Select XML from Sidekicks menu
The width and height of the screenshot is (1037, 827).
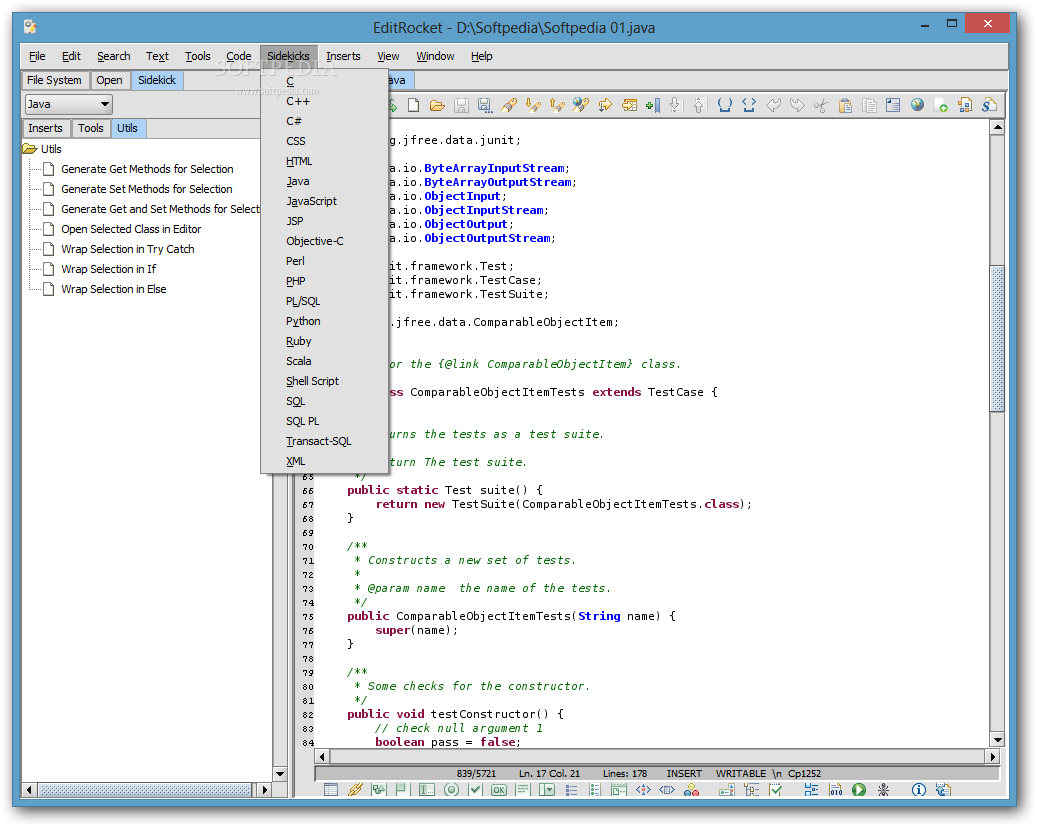[x=324, y=461]
